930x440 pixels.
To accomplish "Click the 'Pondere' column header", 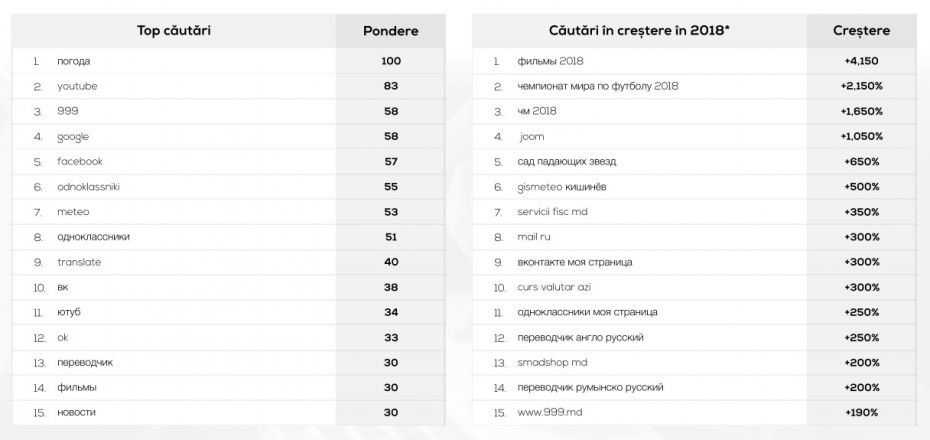I will click(391, 31).
